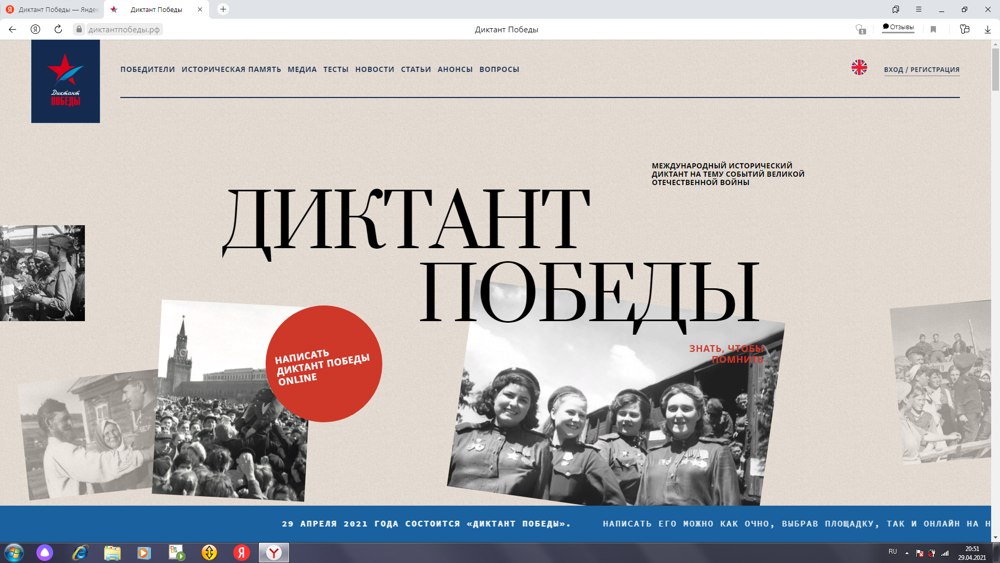Open red Yandex Я taskbar icon
Image resolution: width=1000 pixels, height=563 pixels.
241,552
